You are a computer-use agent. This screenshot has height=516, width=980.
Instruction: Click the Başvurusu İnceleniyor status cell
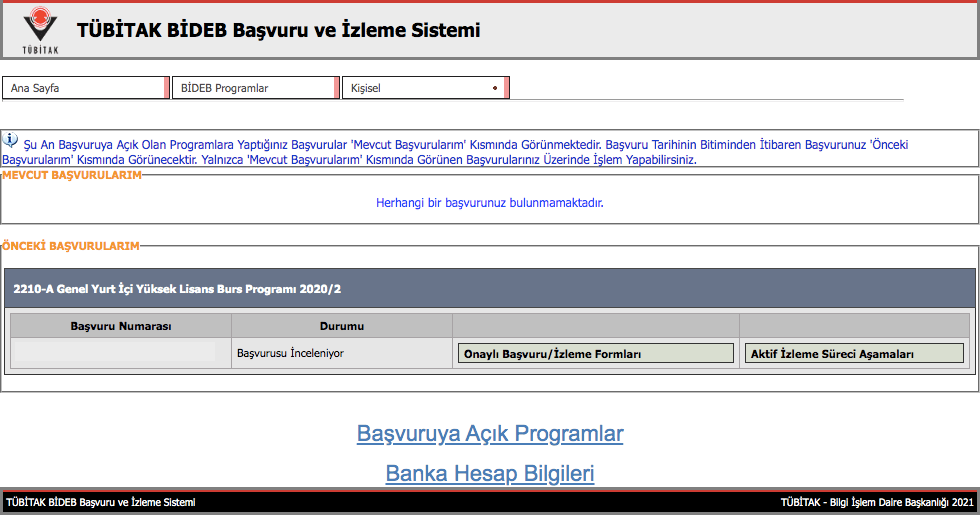pyautogui.click(x=290, y=353)
